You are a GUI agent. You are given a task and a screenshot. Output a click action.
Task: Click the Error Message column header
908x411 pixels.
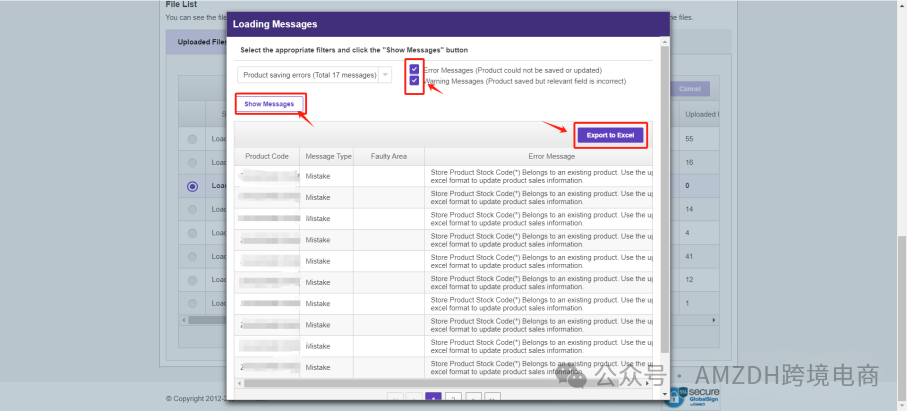pyautogui.click(x=551, y=156)
